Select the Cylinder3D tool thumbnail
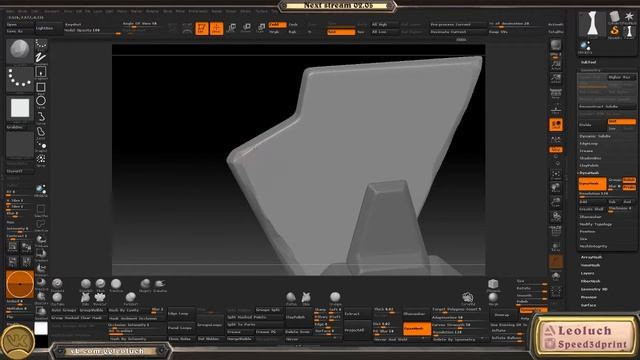The height and width of the screenshot is (360, 640). coord(615,17)
